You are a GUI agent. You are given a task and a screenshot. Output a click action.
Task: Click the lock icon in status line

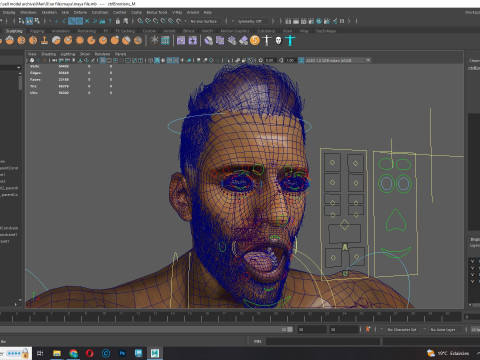tap(118, 21)
